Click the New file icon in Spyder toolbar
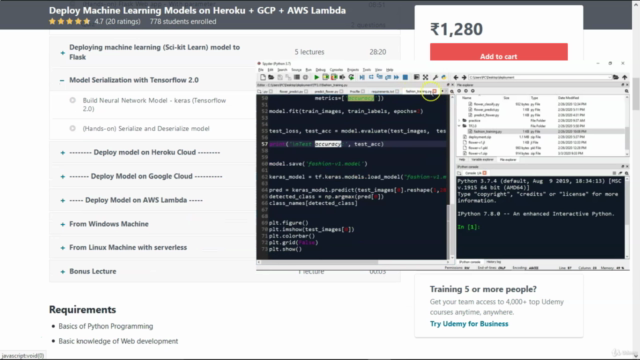 263,77
